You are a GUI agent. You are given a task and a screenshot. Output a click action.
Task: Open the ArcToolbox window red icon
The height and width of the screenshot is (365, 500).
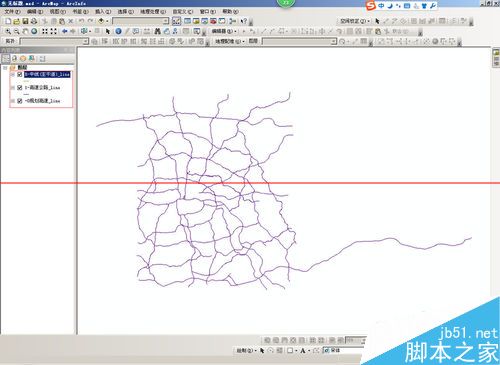point(213,21)
